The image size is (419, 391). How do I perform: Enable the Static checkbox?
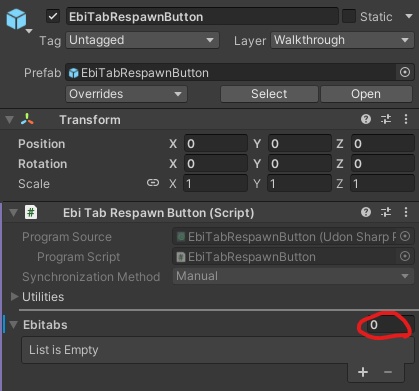click(x=349, y=16)
